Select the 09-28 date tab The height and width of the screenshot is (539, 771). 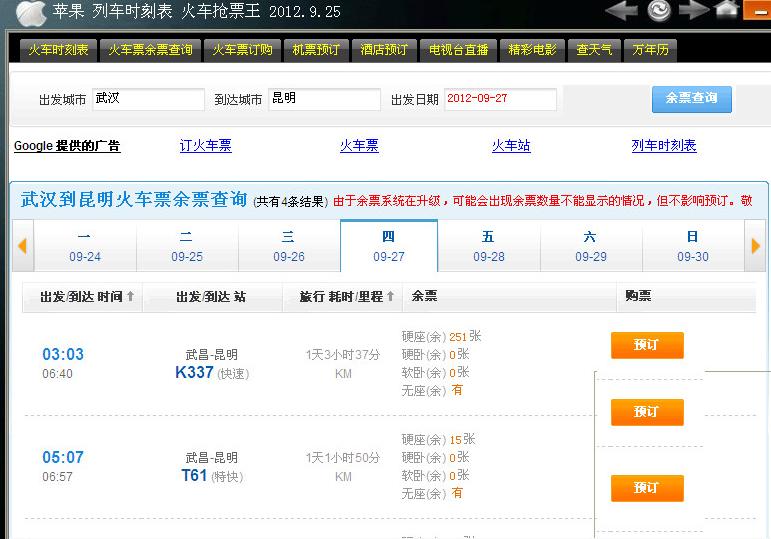[x=488, y=246]
